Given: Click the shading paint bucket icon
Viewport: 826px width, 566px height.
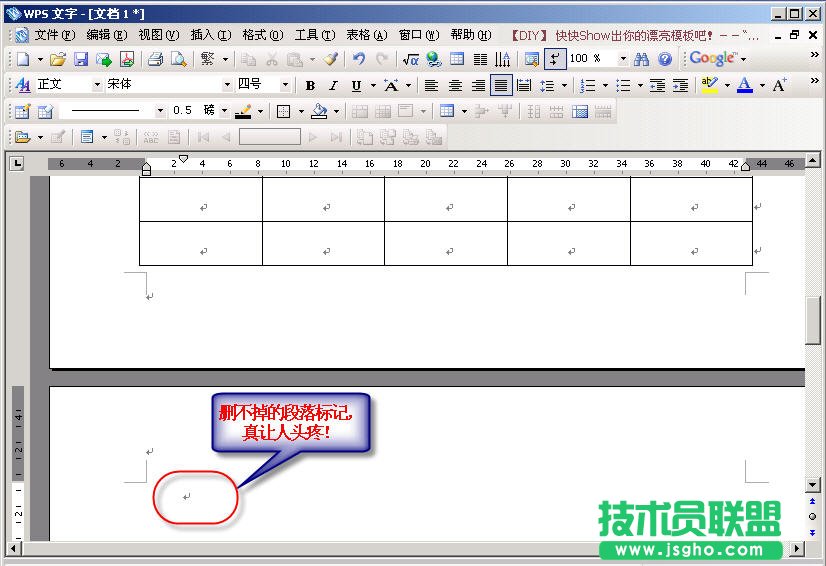Looking at the screenshot, I should (x=319, y=111).
